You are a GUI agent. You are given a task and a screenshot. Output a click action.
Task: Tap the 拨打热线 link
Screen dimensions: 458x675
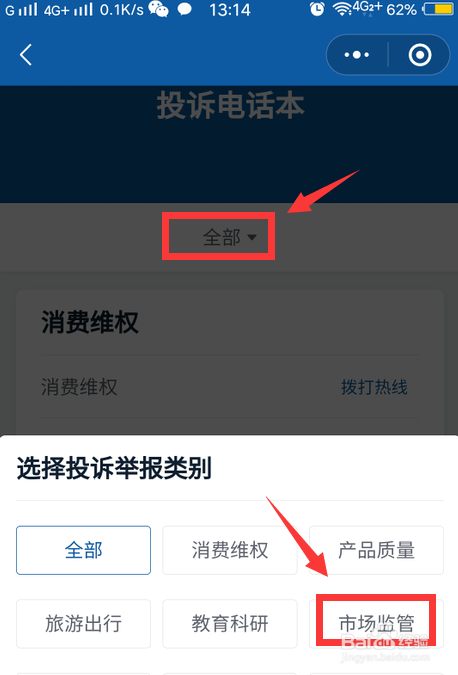[374, 387]
